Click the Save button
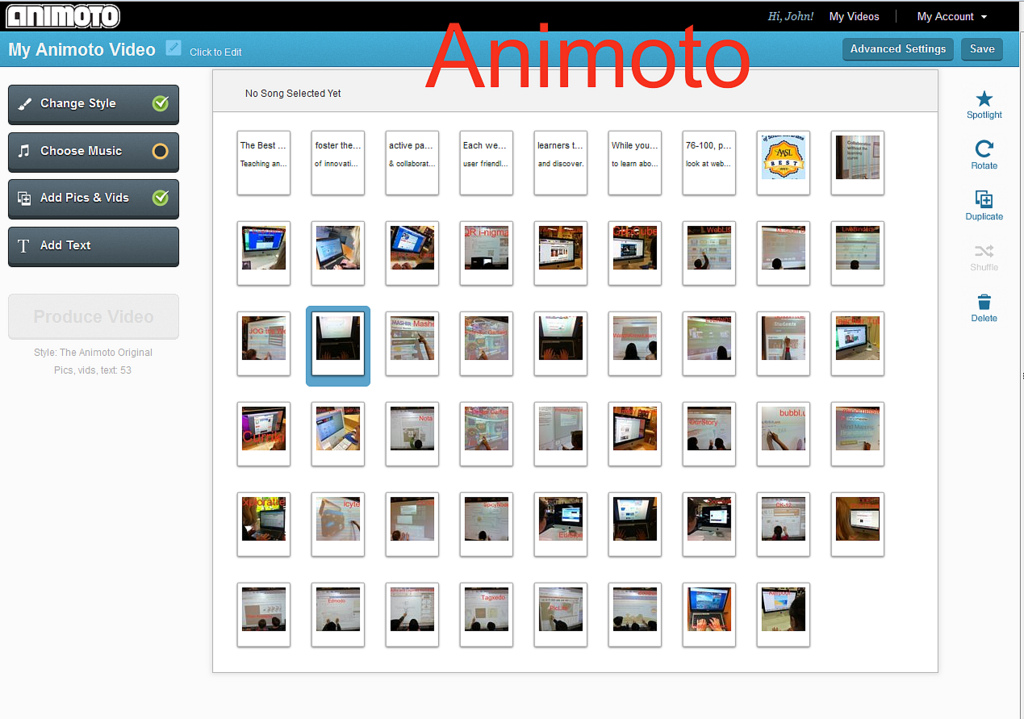Image resolution: width=1024 pixels, height=719 pixels. [x=981, y=49]
